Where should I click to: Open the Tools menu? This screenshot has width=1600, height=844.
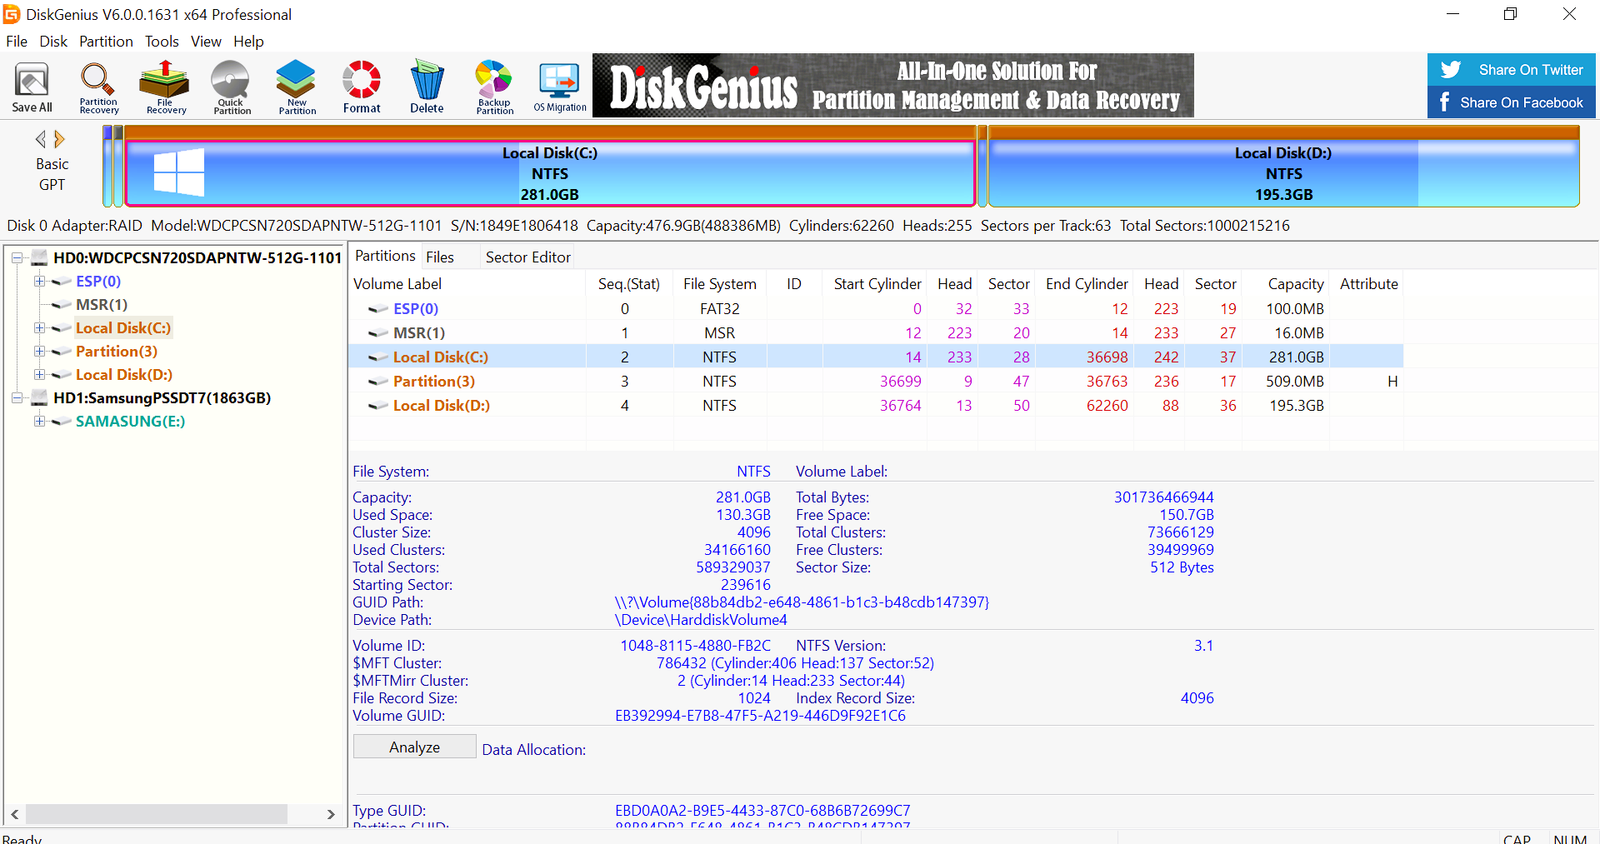point(161,41)
